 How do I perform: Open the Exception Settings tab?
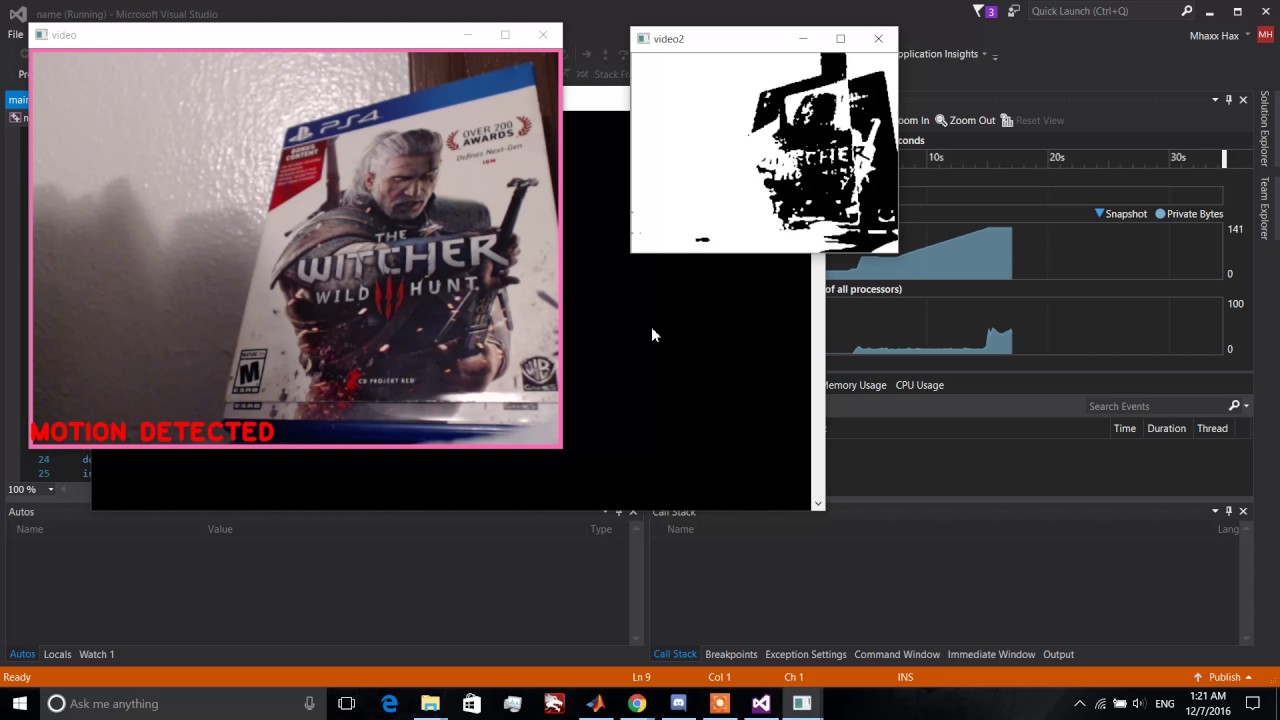[x=806, y=654]
